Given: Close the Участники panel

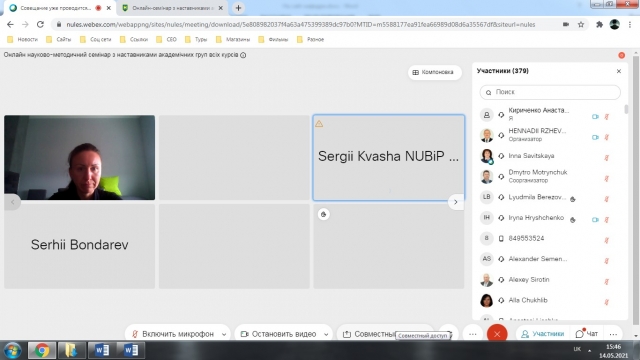Looking at the screenshot, I should pos(619,71).
